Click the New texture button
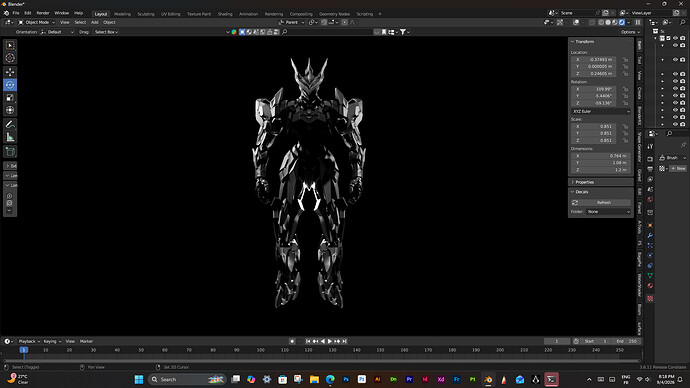Viewport: 690px width, 388px height. pyautogui.click(x=678, y=168)
